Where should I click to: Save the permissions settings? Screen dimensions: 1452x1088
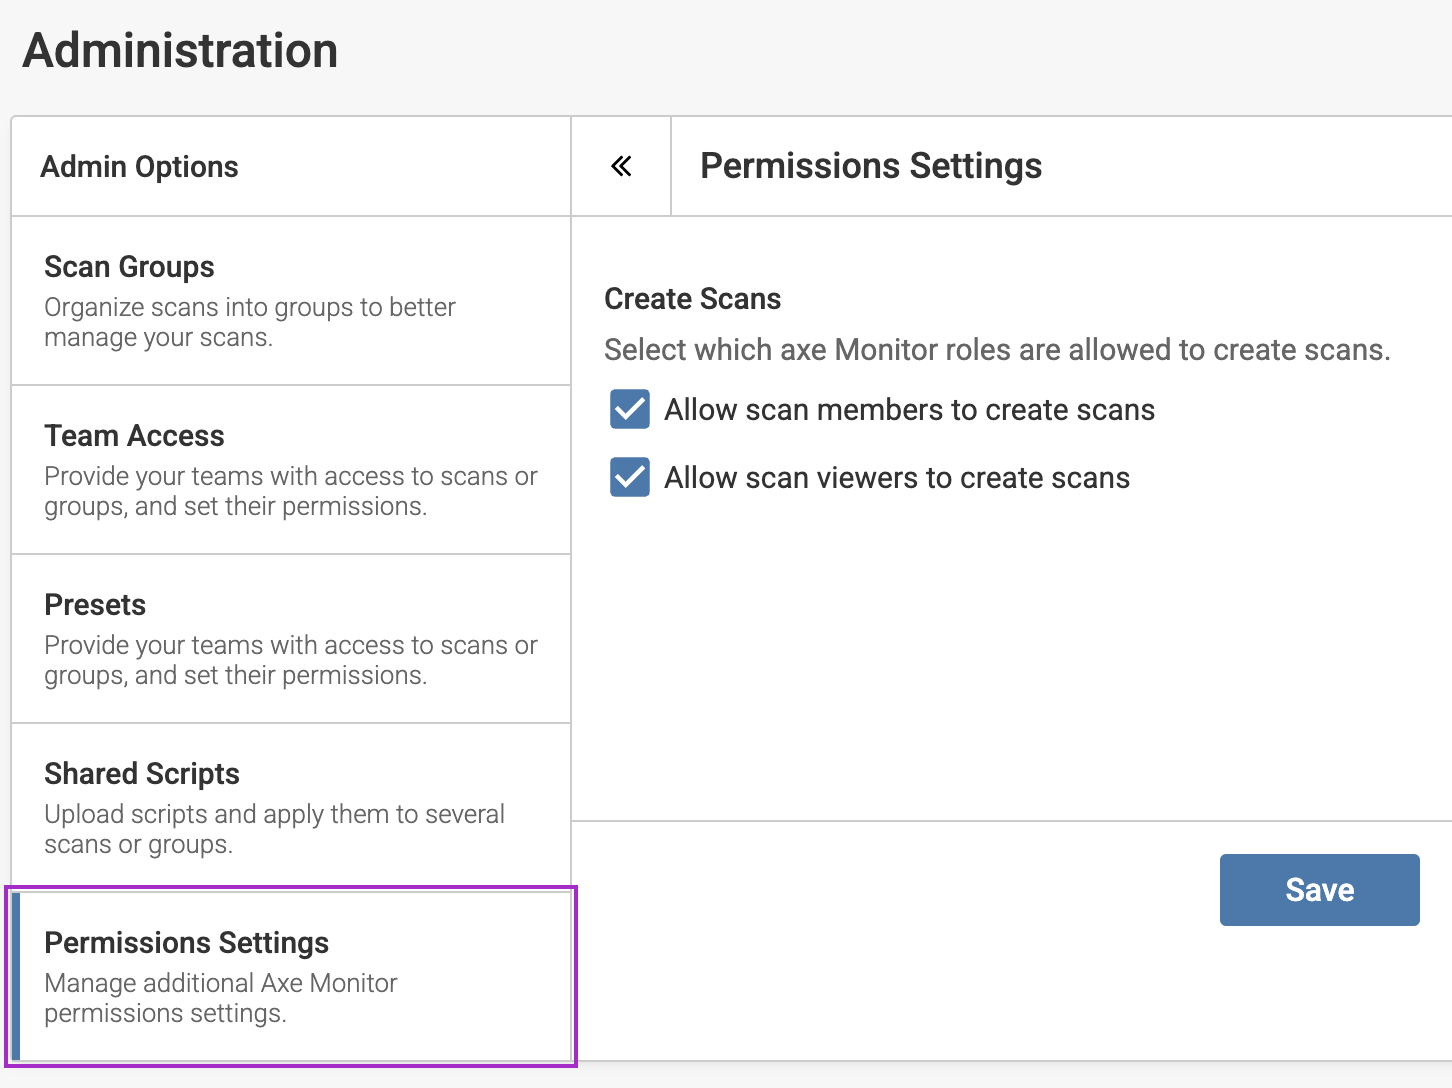click(1319, 889)
